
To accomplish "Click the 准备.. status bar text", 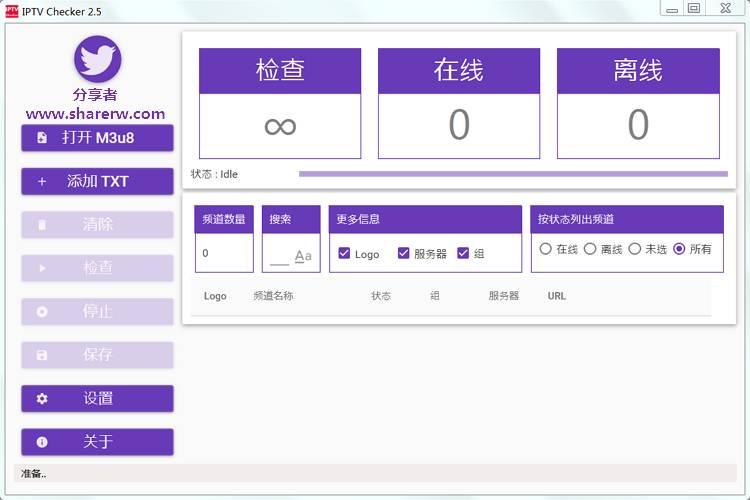I will coord(33,474).
